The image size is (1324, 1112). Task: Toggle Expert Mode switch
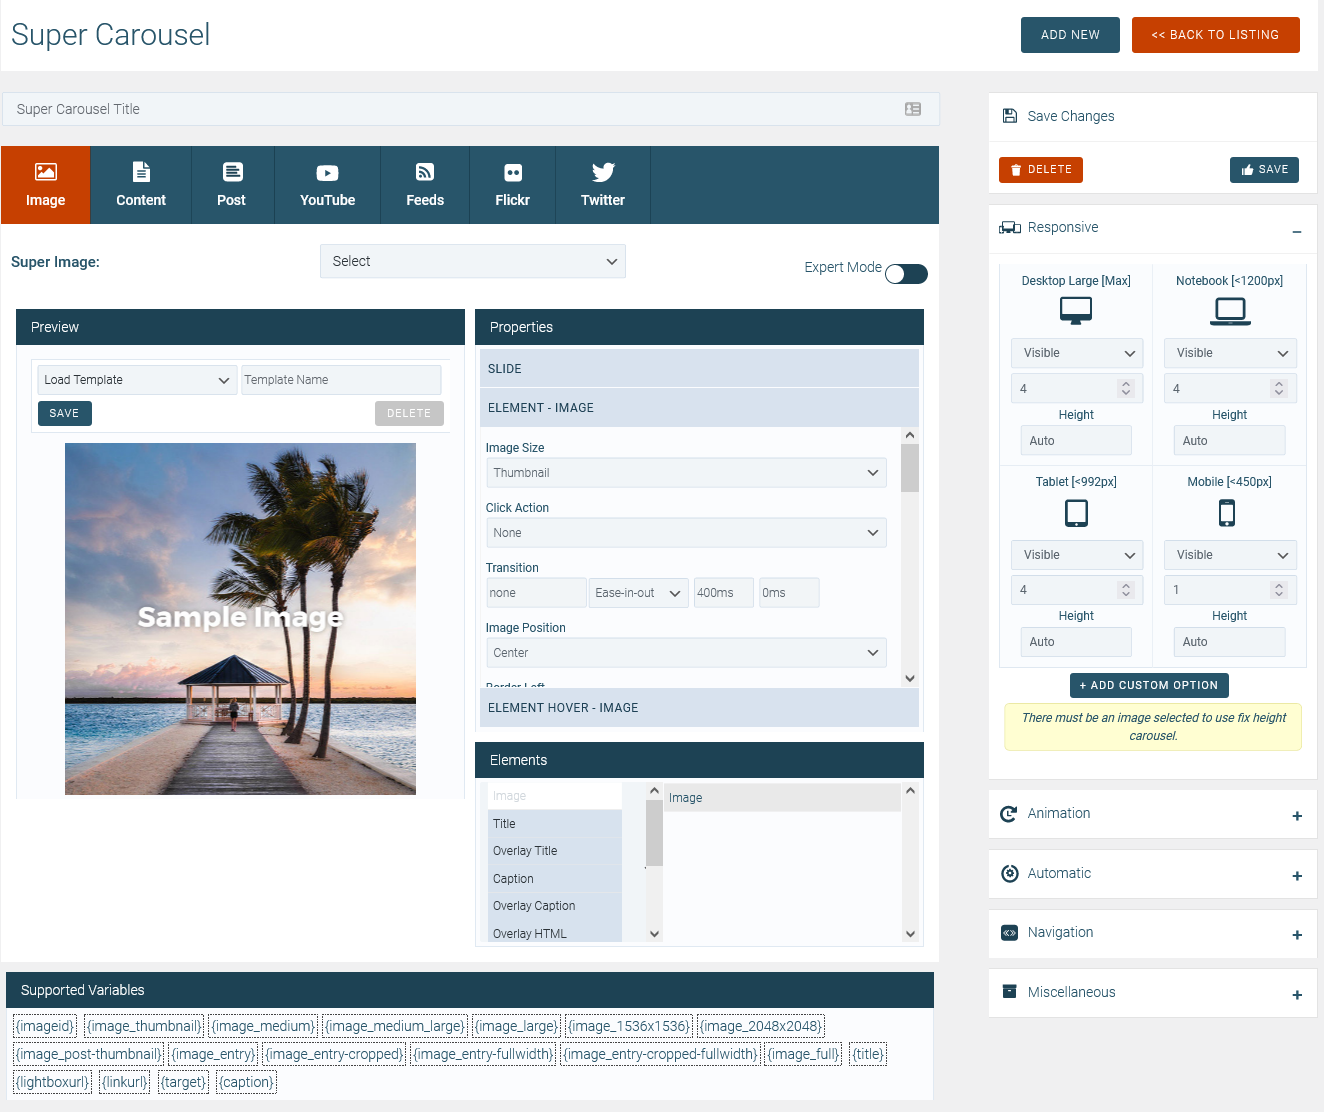click(906, 274)
